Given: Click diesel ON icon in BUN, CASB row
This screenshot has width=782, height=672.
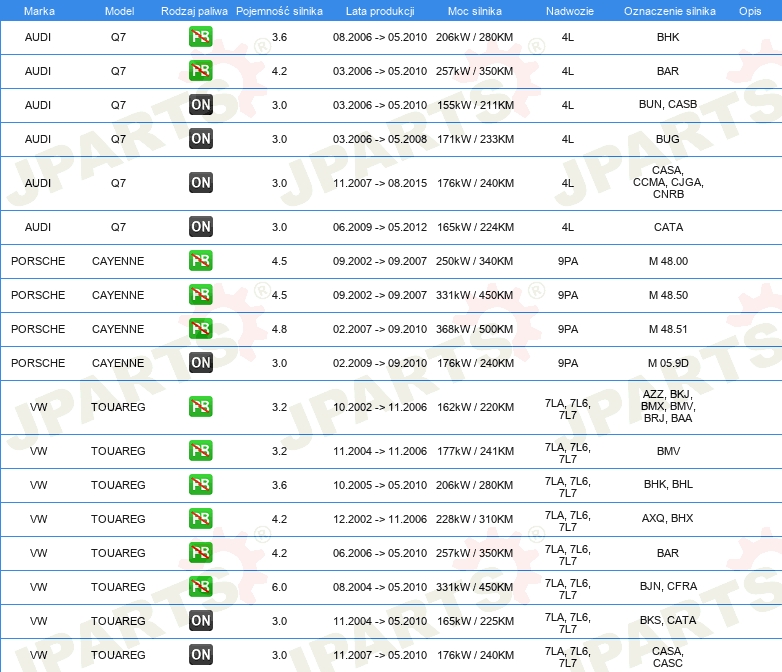Looking at the screenshot, I should tap(200, 105).
